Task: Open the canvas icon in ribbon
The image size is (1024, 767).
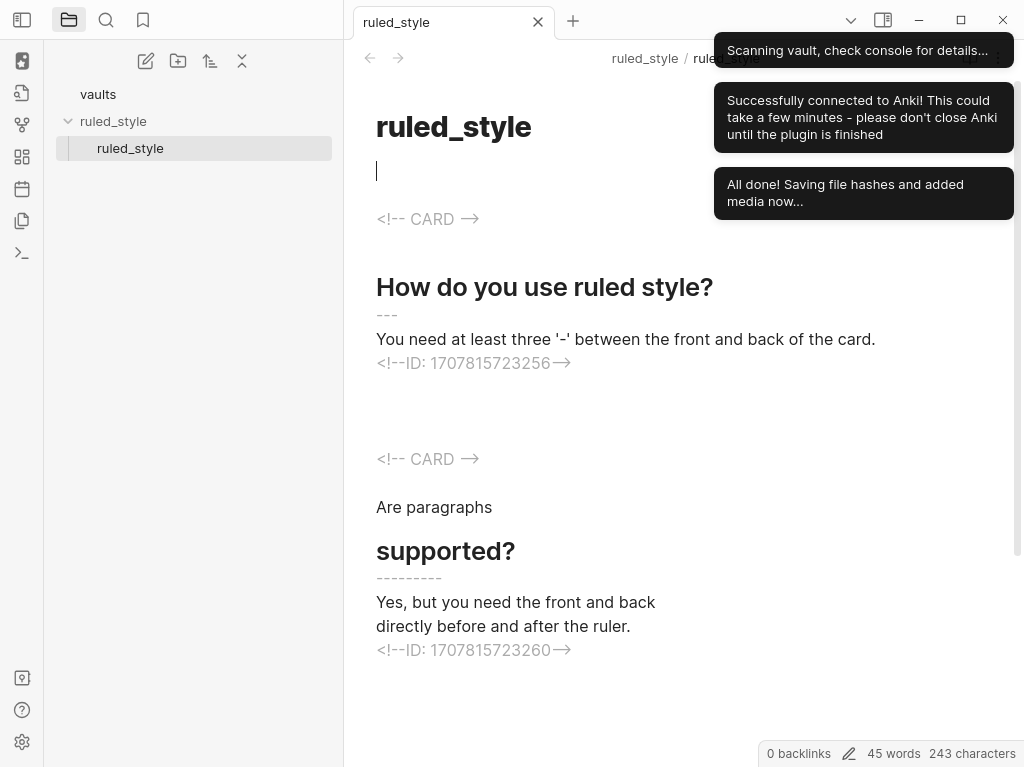Action: click(x=22, y=157)
